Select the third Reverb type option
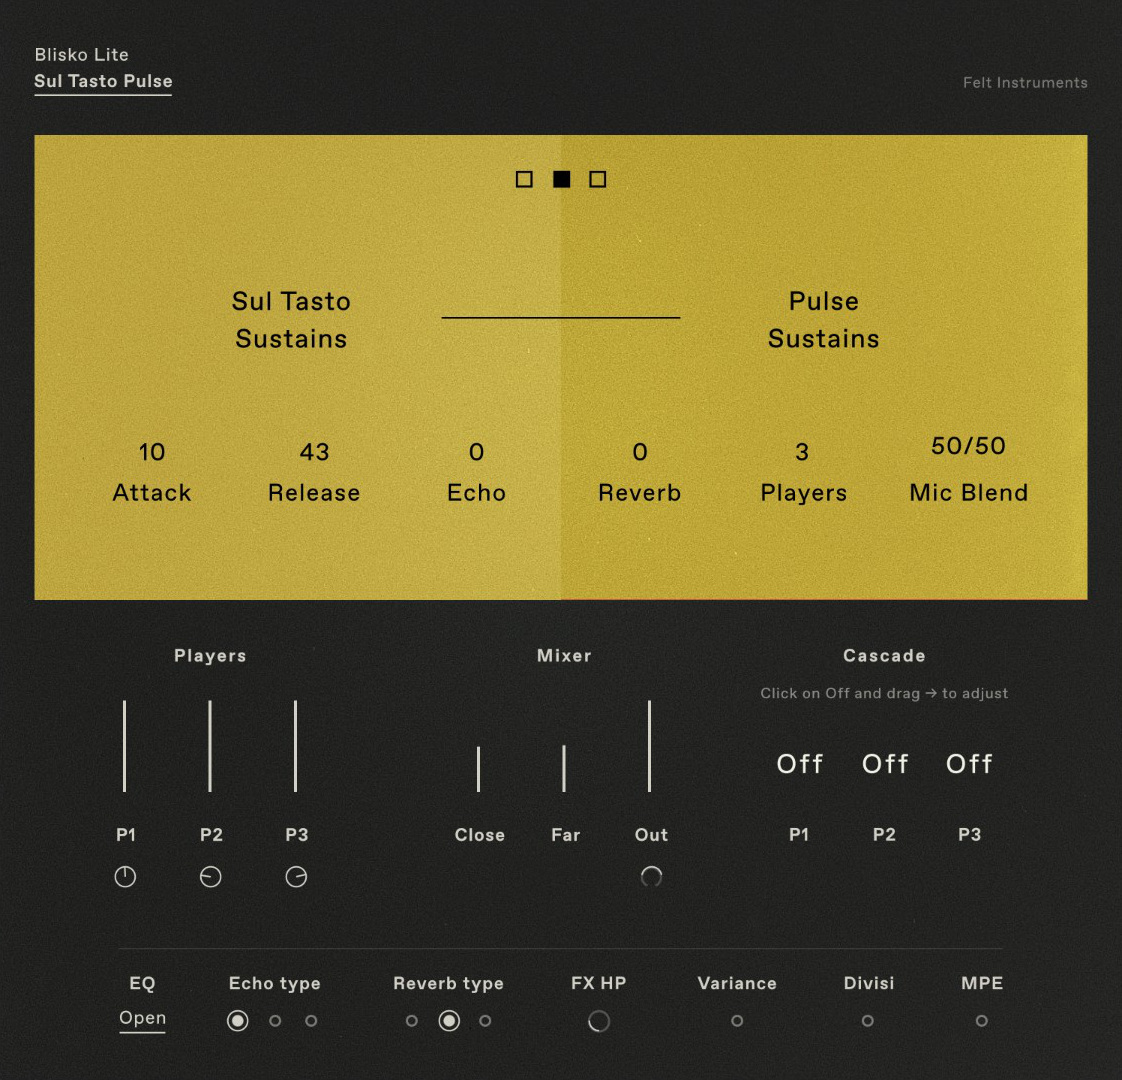 [485, 1021]
